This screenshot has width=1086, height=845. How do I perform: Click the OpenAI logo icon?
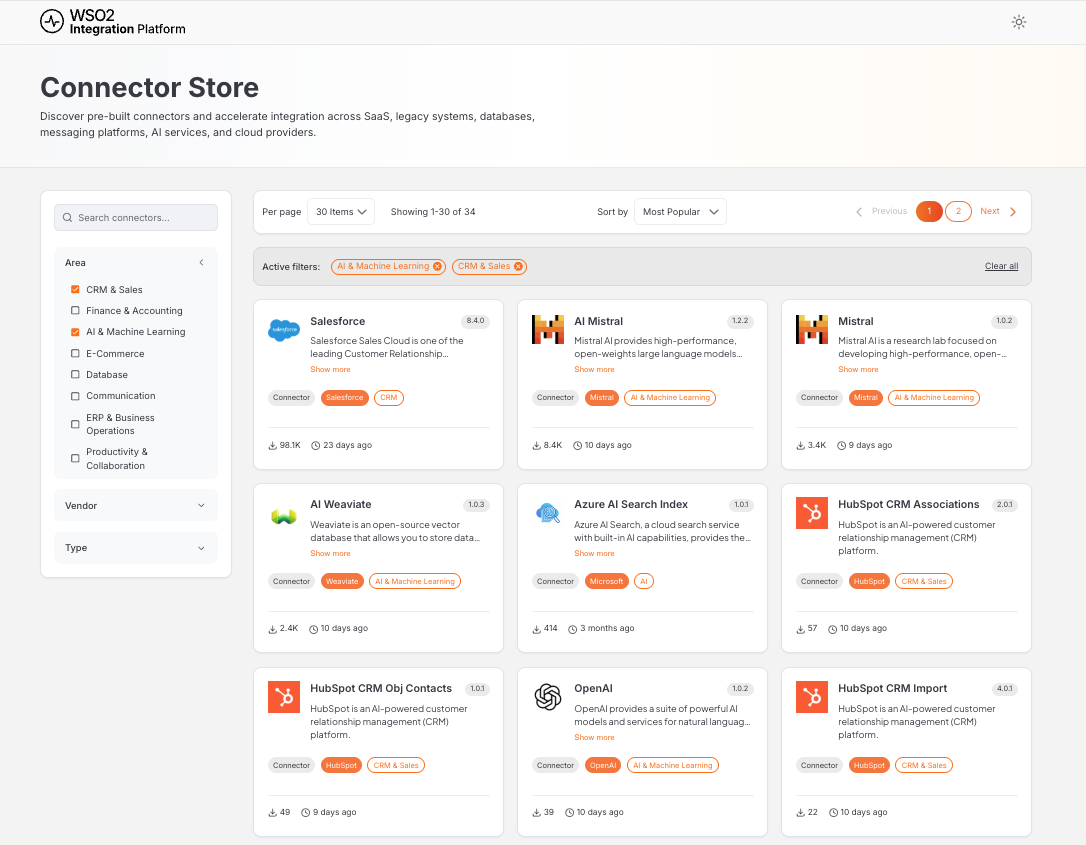point(548,697)
